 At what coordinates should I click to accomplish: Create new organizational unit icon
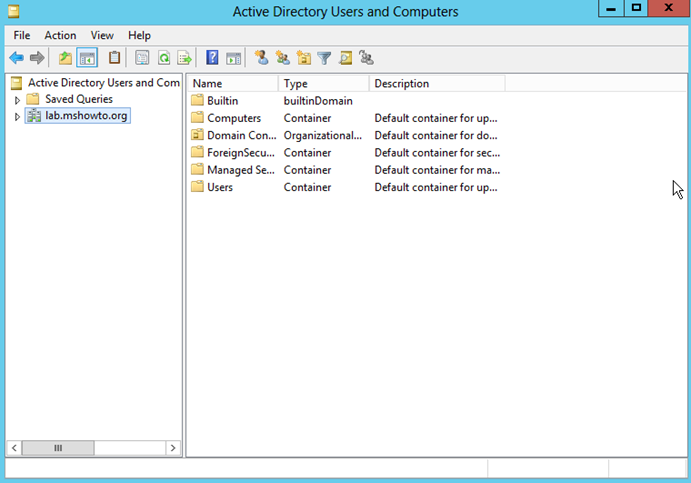(x=304, y=58)
